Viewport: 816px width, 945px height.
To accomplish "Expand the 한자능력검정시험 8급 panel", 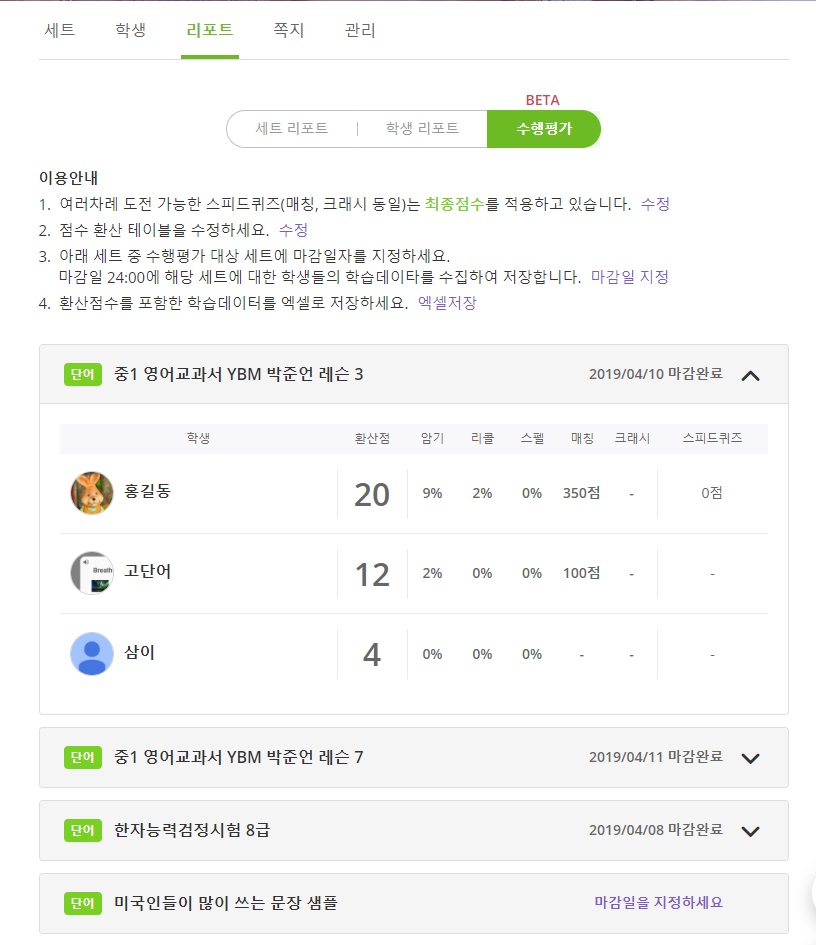I will [750, 831].
